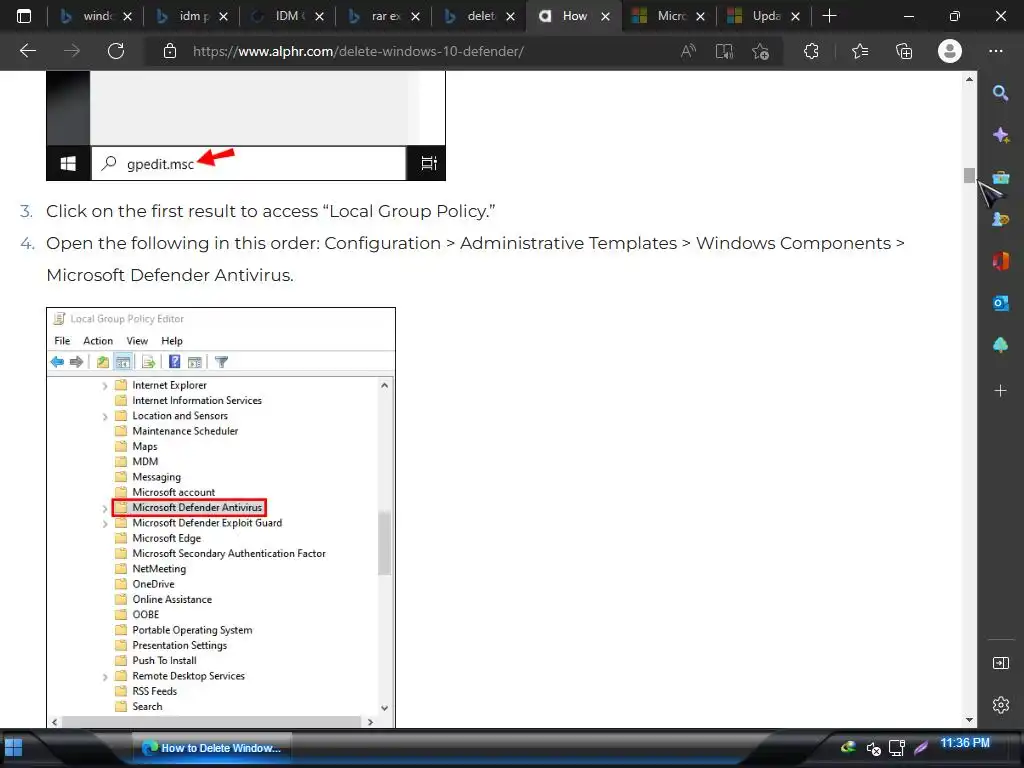Screen dimensions: 1024x768
Task: Click the Edge taskbar button 'How to Delete Window...'
Action: pos(212,748)
